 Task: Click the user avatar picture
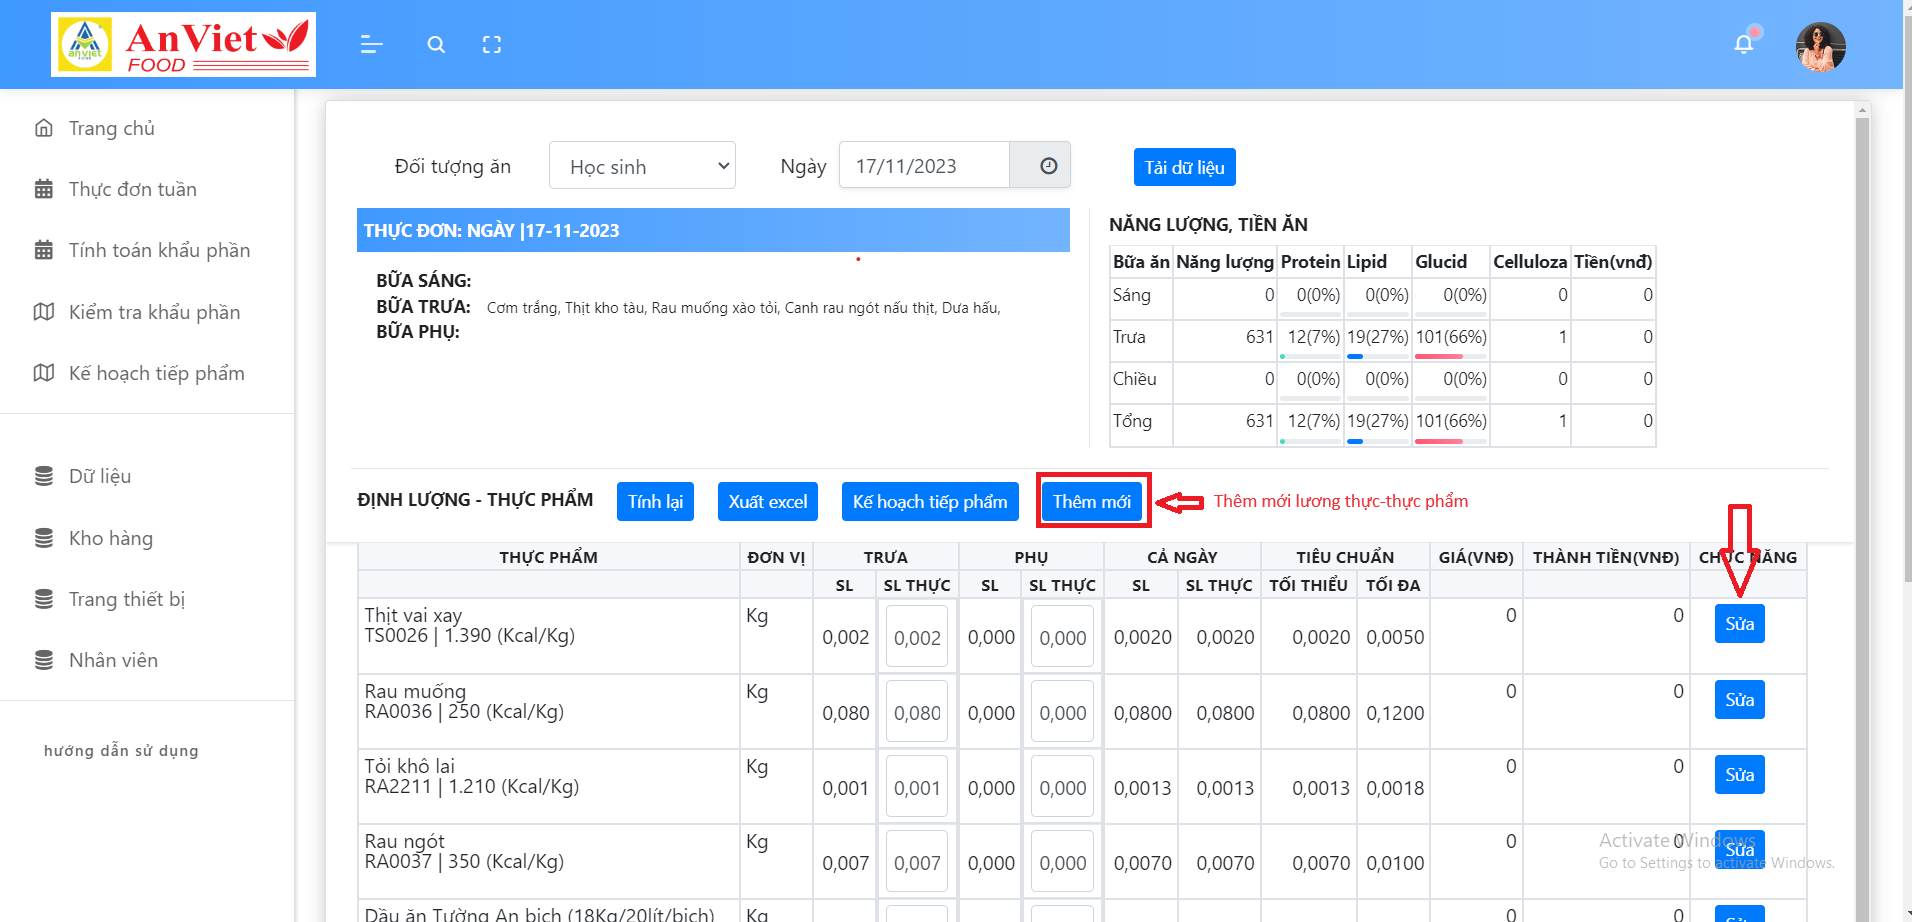1820,47
